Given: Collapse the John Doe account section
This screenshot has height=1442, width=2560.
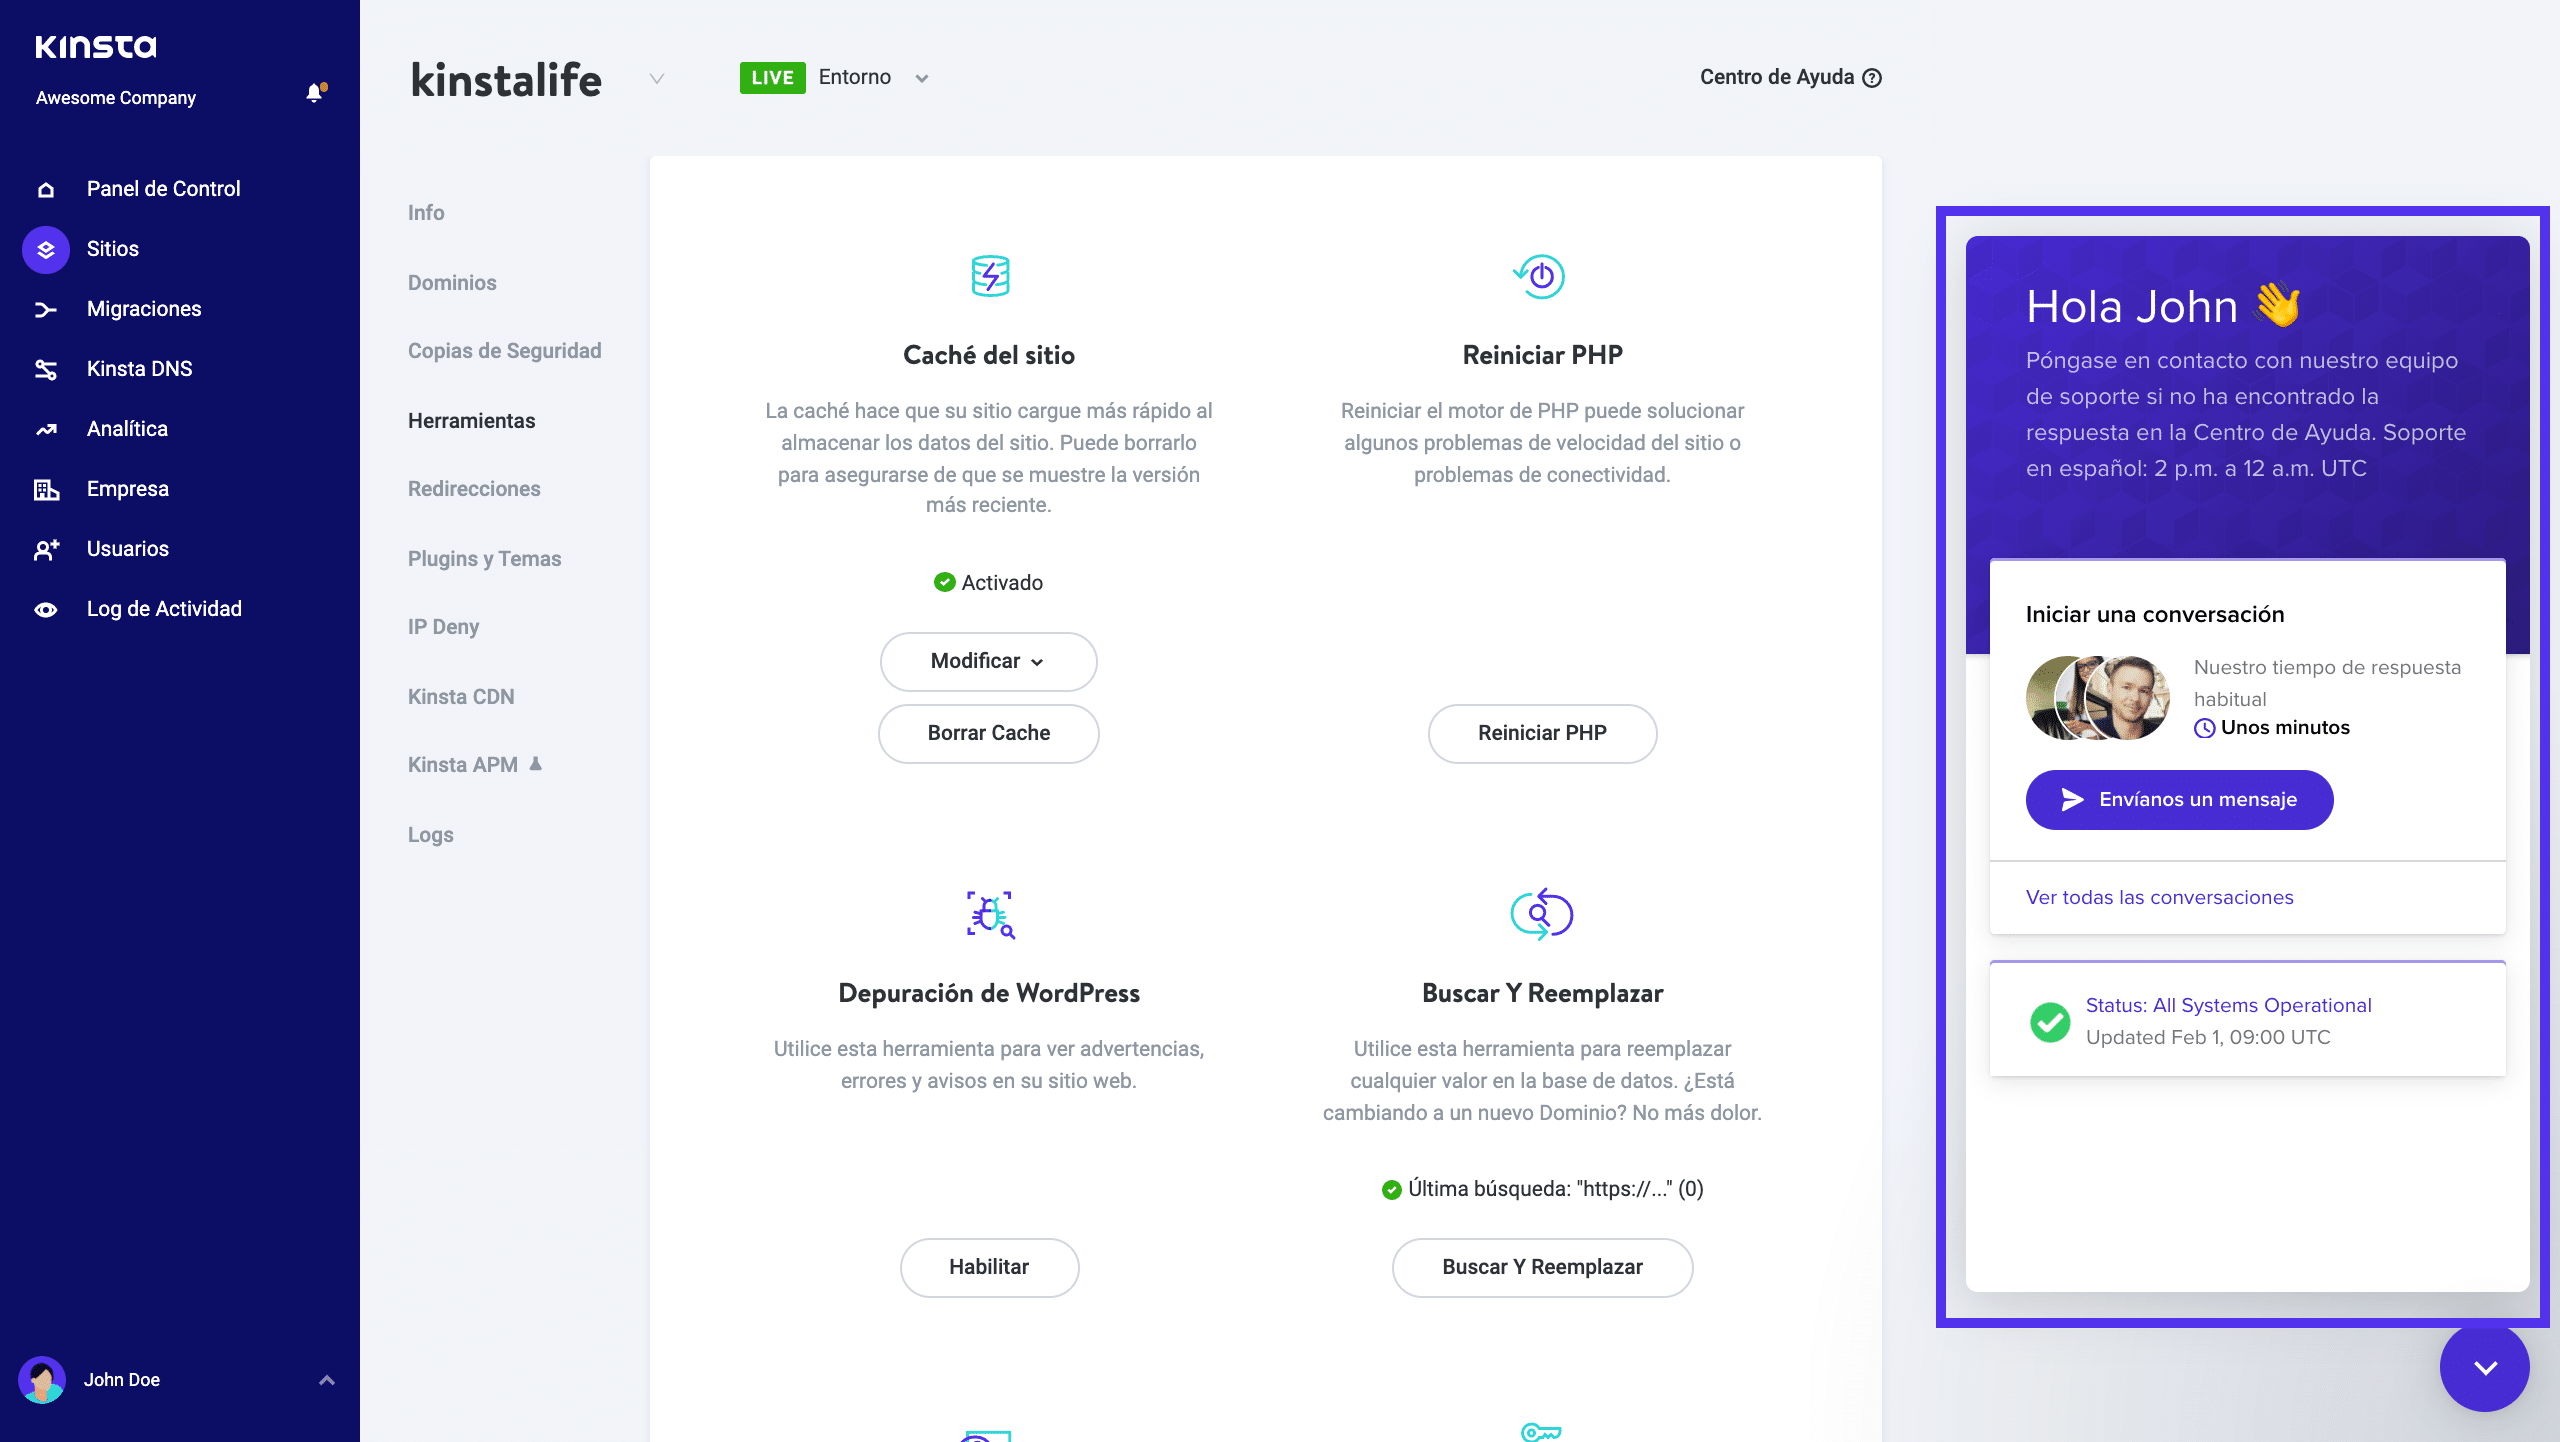Looking at the screenshot, I should (326, 1379).
